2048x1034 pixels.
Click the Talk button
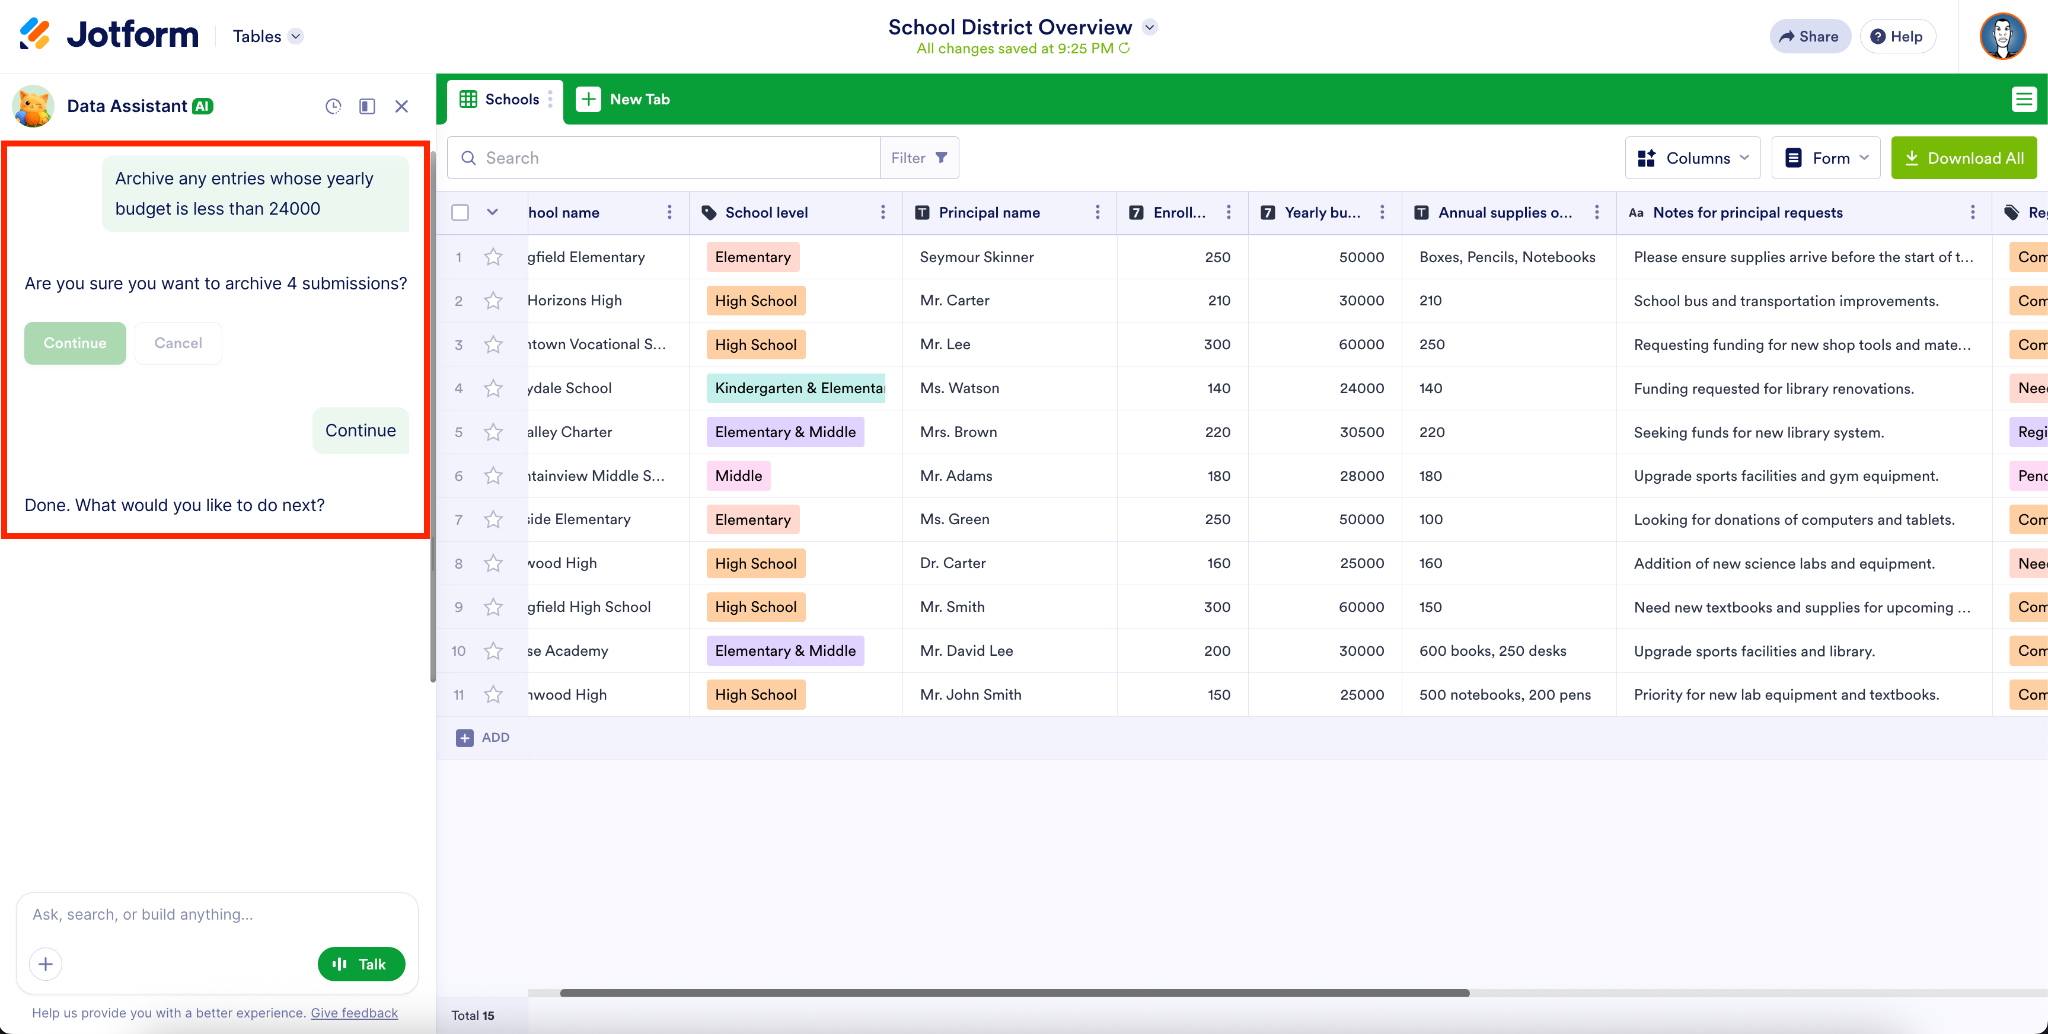(361, 964)
